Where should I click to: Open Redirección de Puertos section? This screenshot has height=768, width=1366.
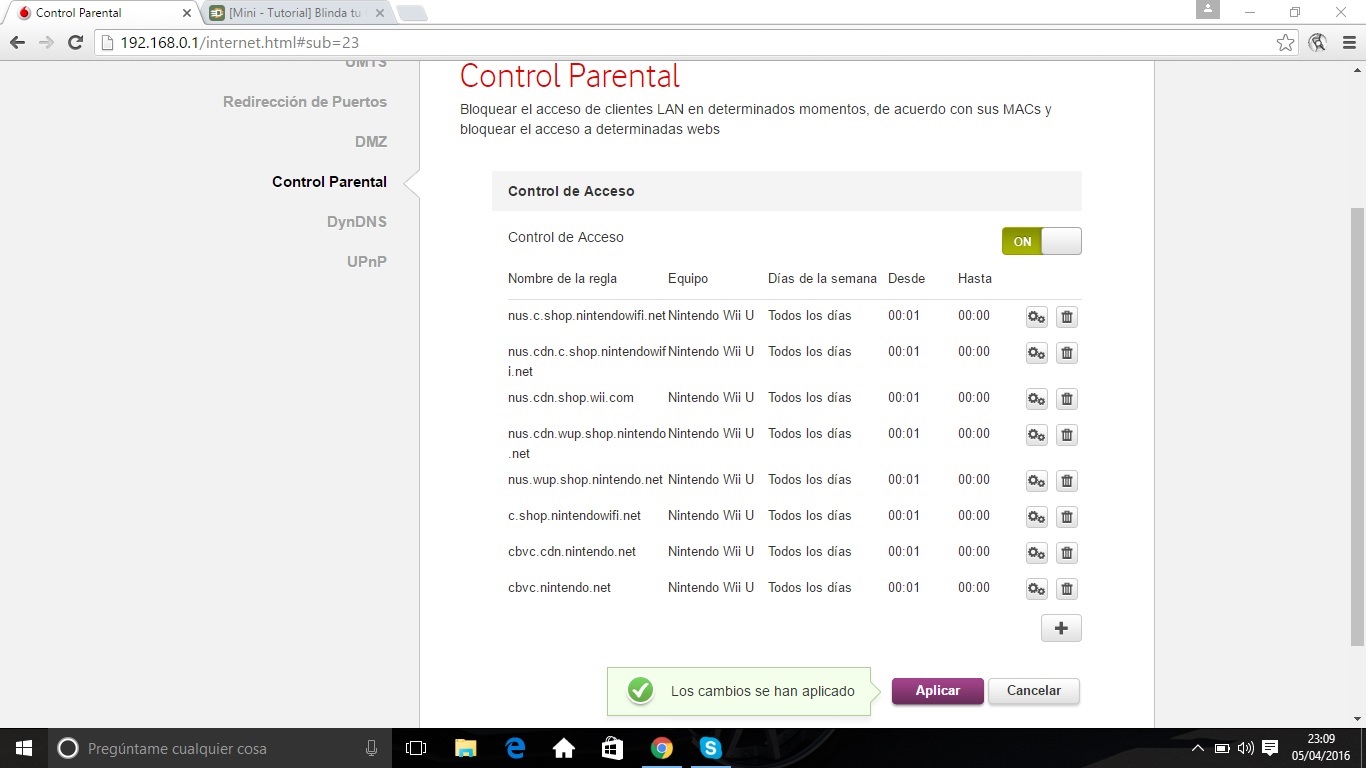(x=305, y=102)
